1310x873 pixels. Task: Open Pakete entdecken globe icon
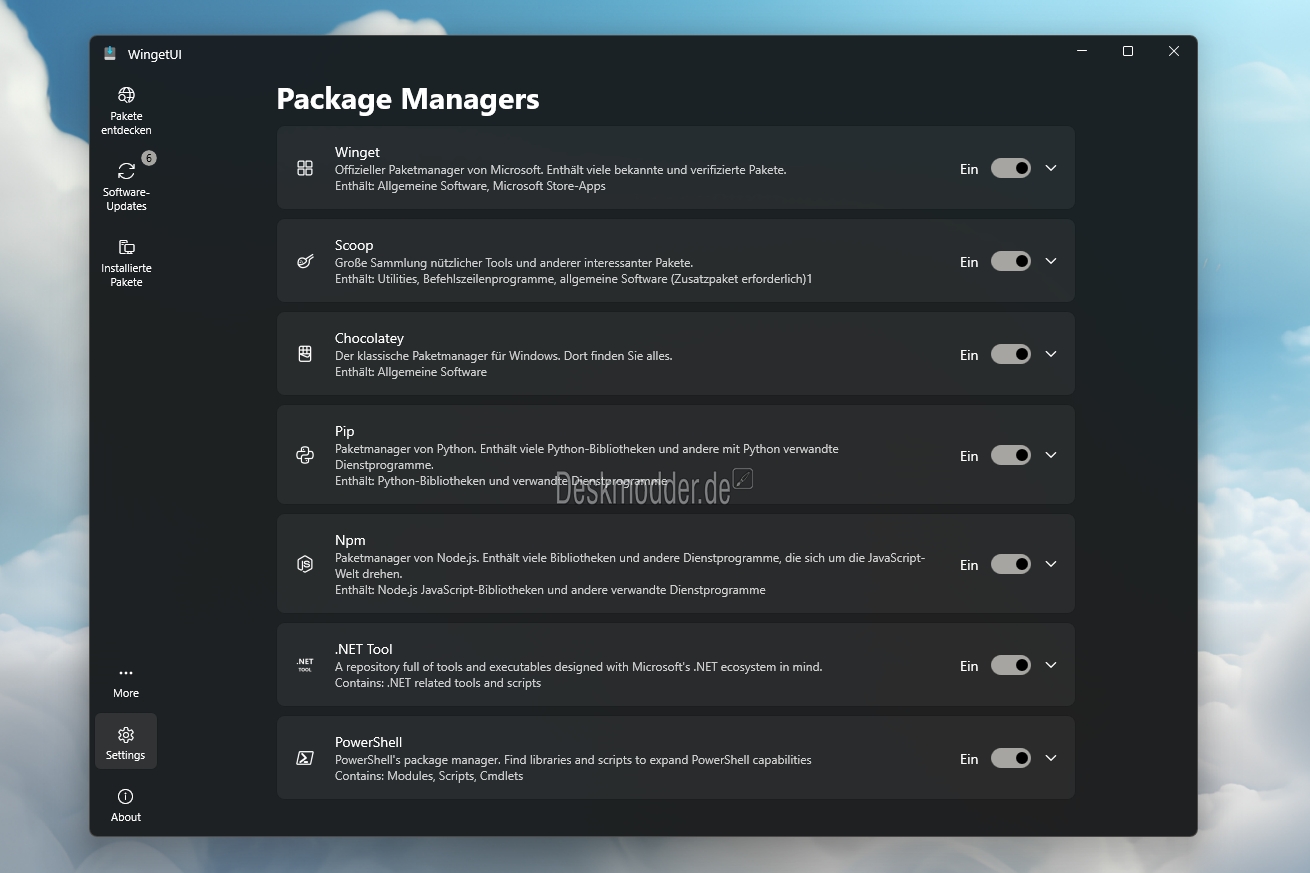coord(126,95)
